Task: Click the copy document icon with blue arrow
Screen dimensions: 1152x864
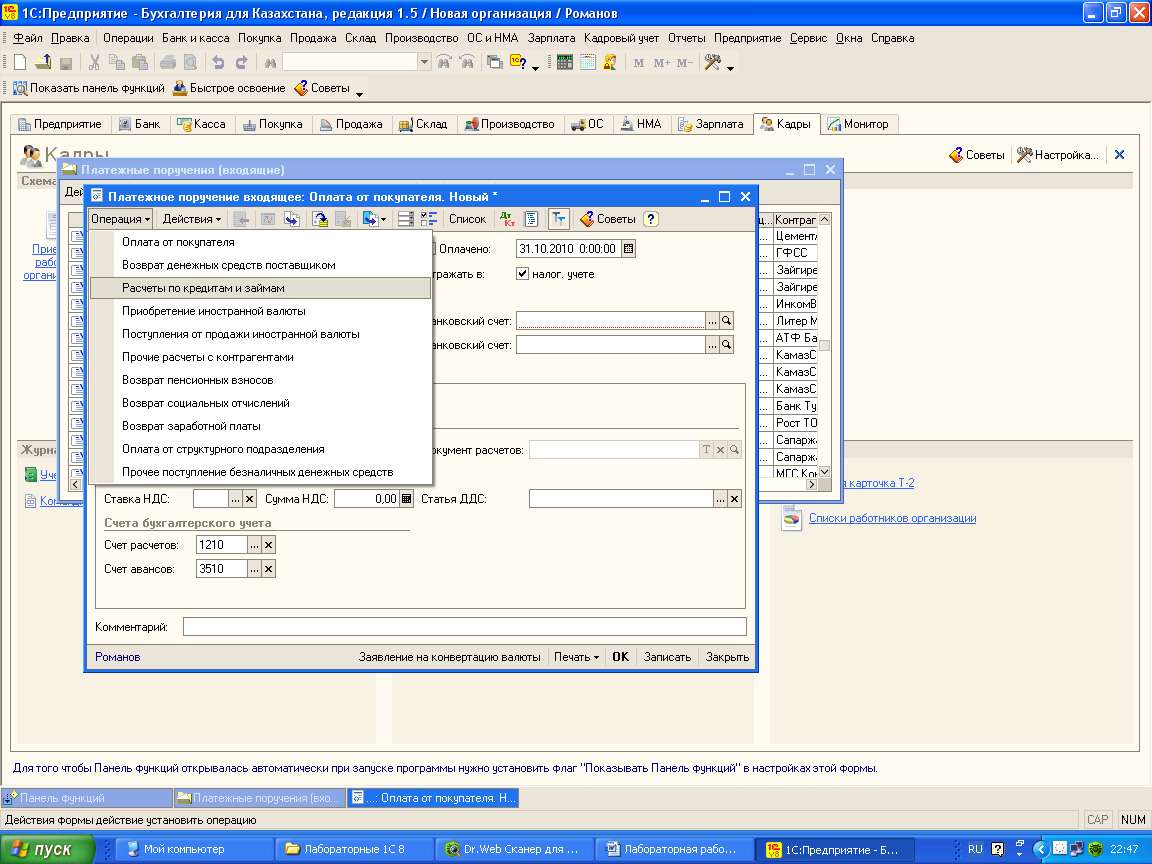Action: click(x=292, y=219)
